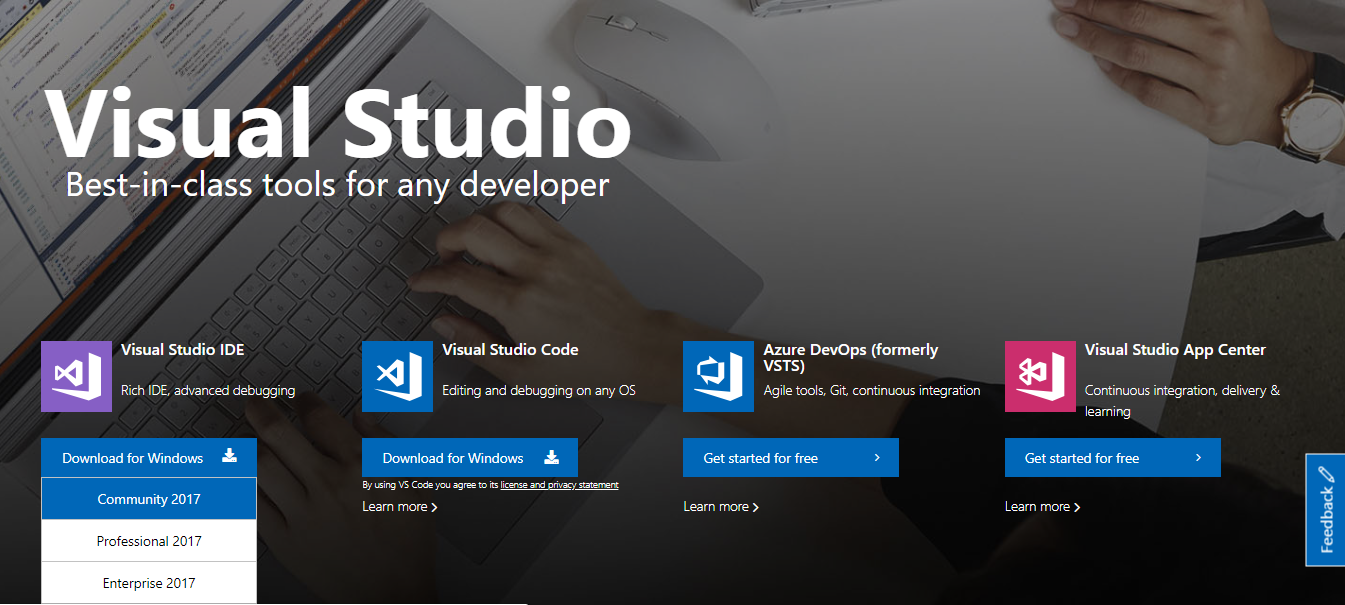Click 'Editing and debugging on any OS' text
The width and height of the screenshot is (1345, 605).
[x=539, y=391]
